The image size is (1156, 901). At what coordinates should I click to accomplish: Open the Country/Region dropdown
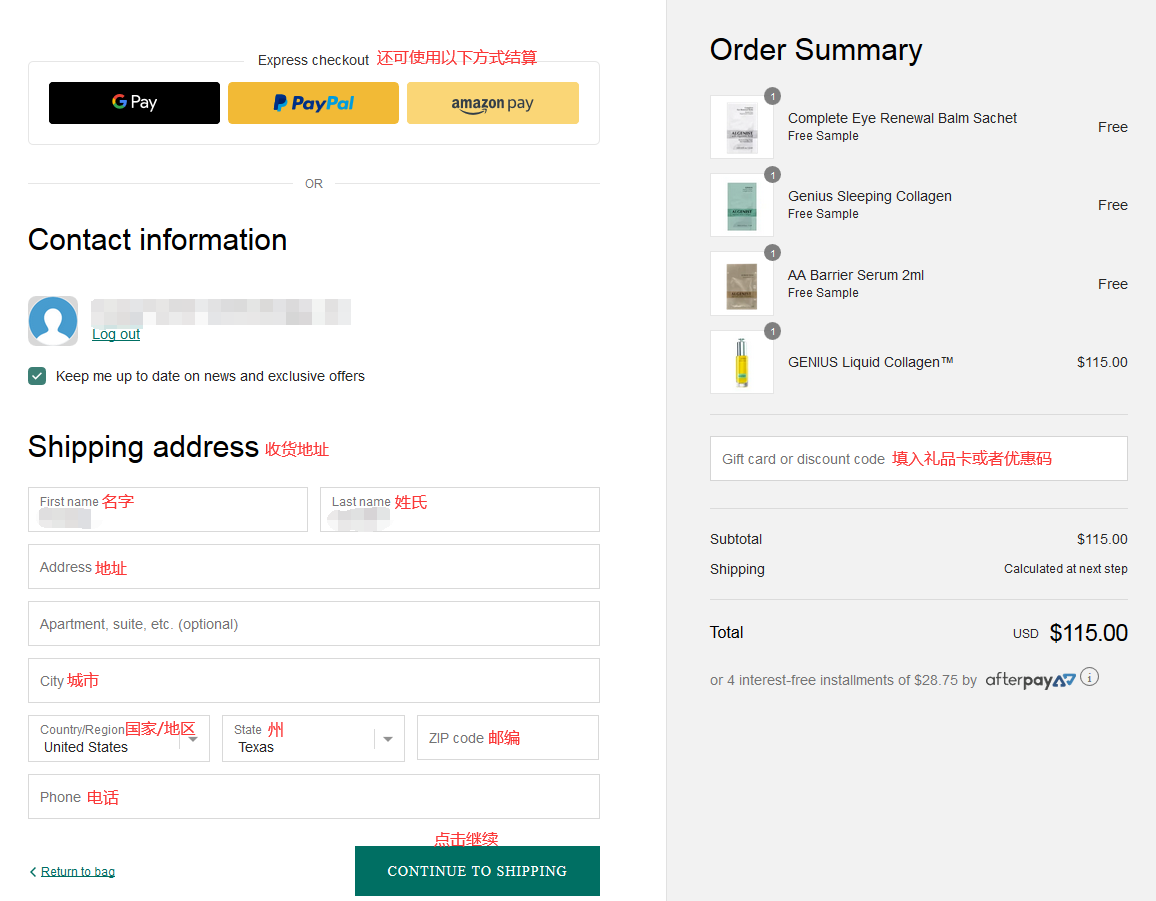tap(119, 739)
